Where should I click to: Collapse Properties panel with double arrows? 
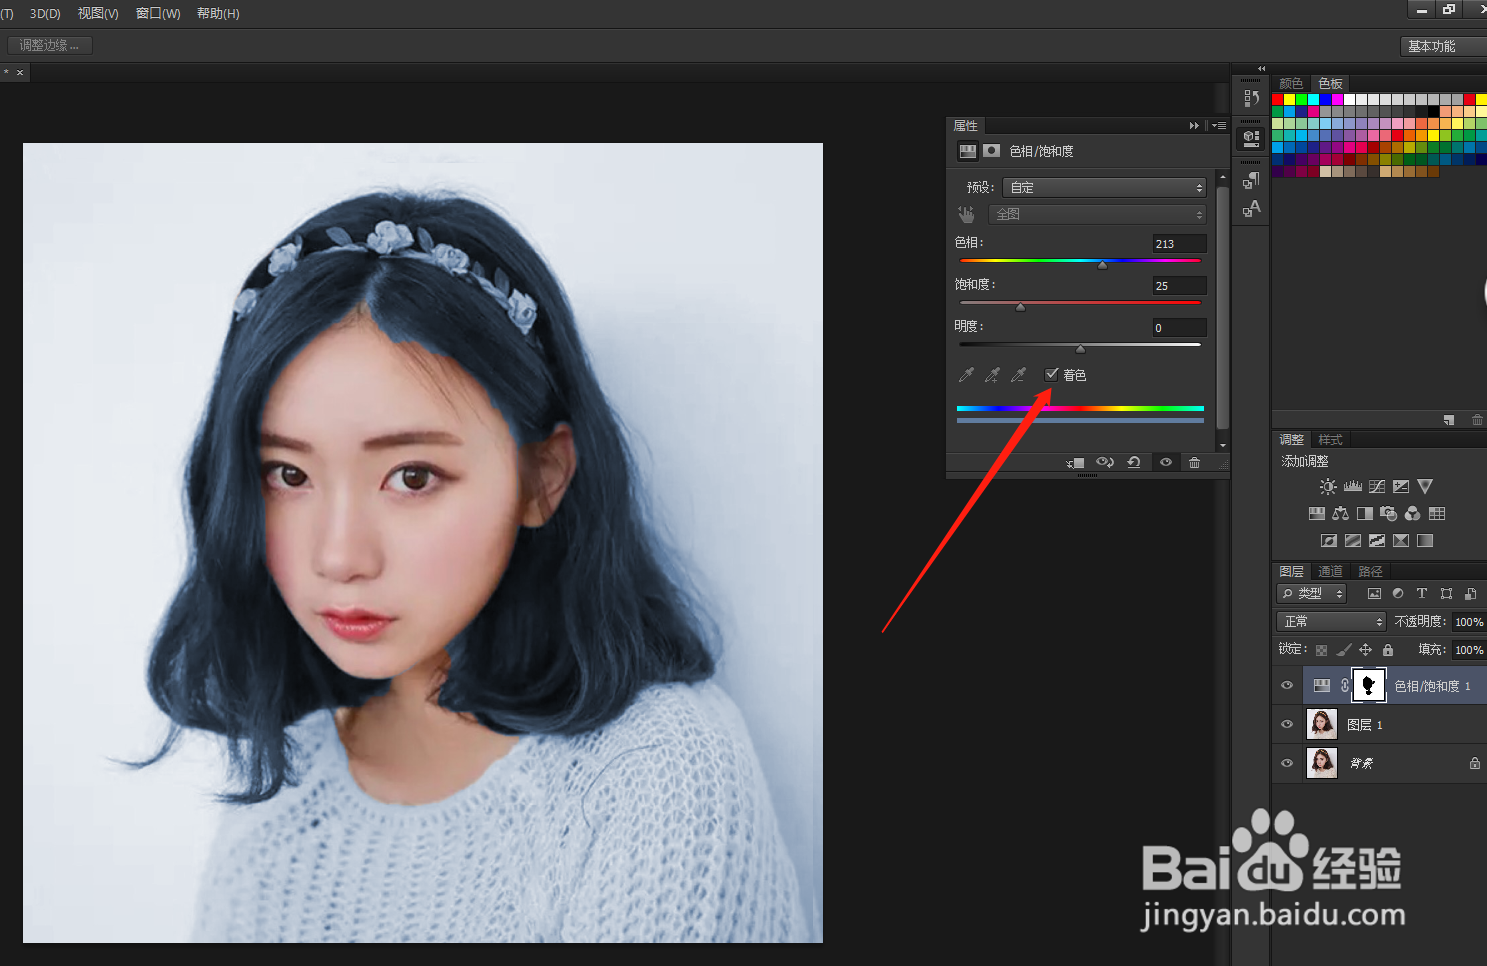click(x=1194, y=126)
